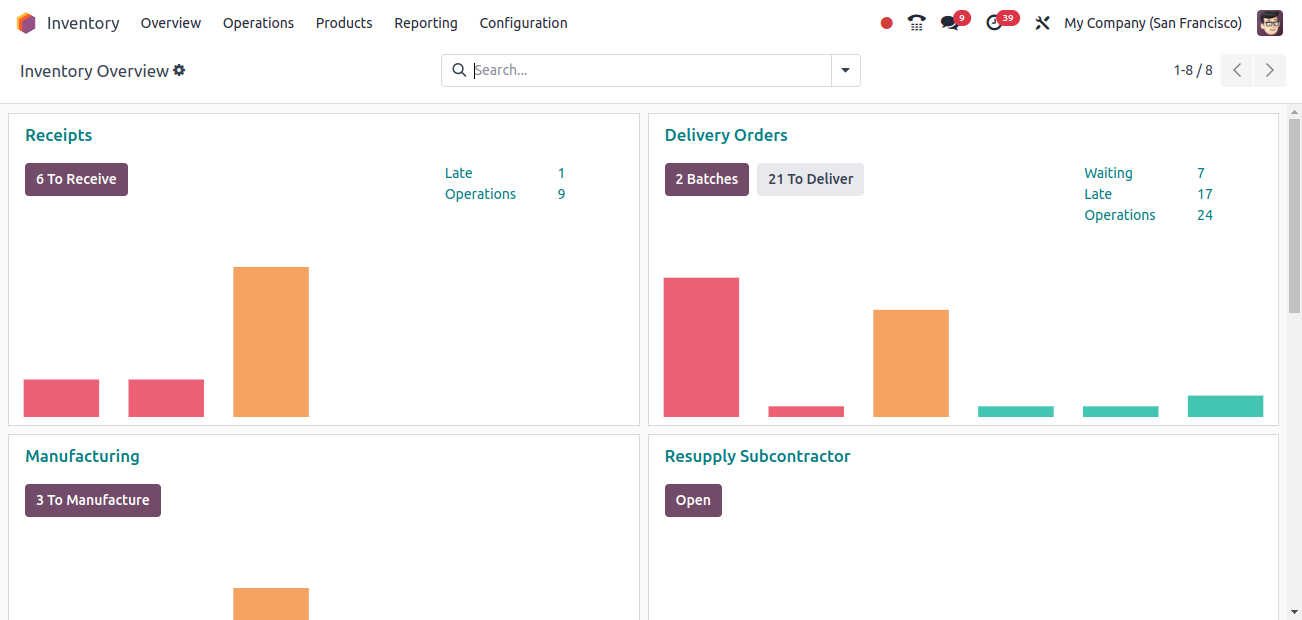Click the Waiting link in Delivery Orders
Screen dimensions: 1302x620
(1108, 173)
